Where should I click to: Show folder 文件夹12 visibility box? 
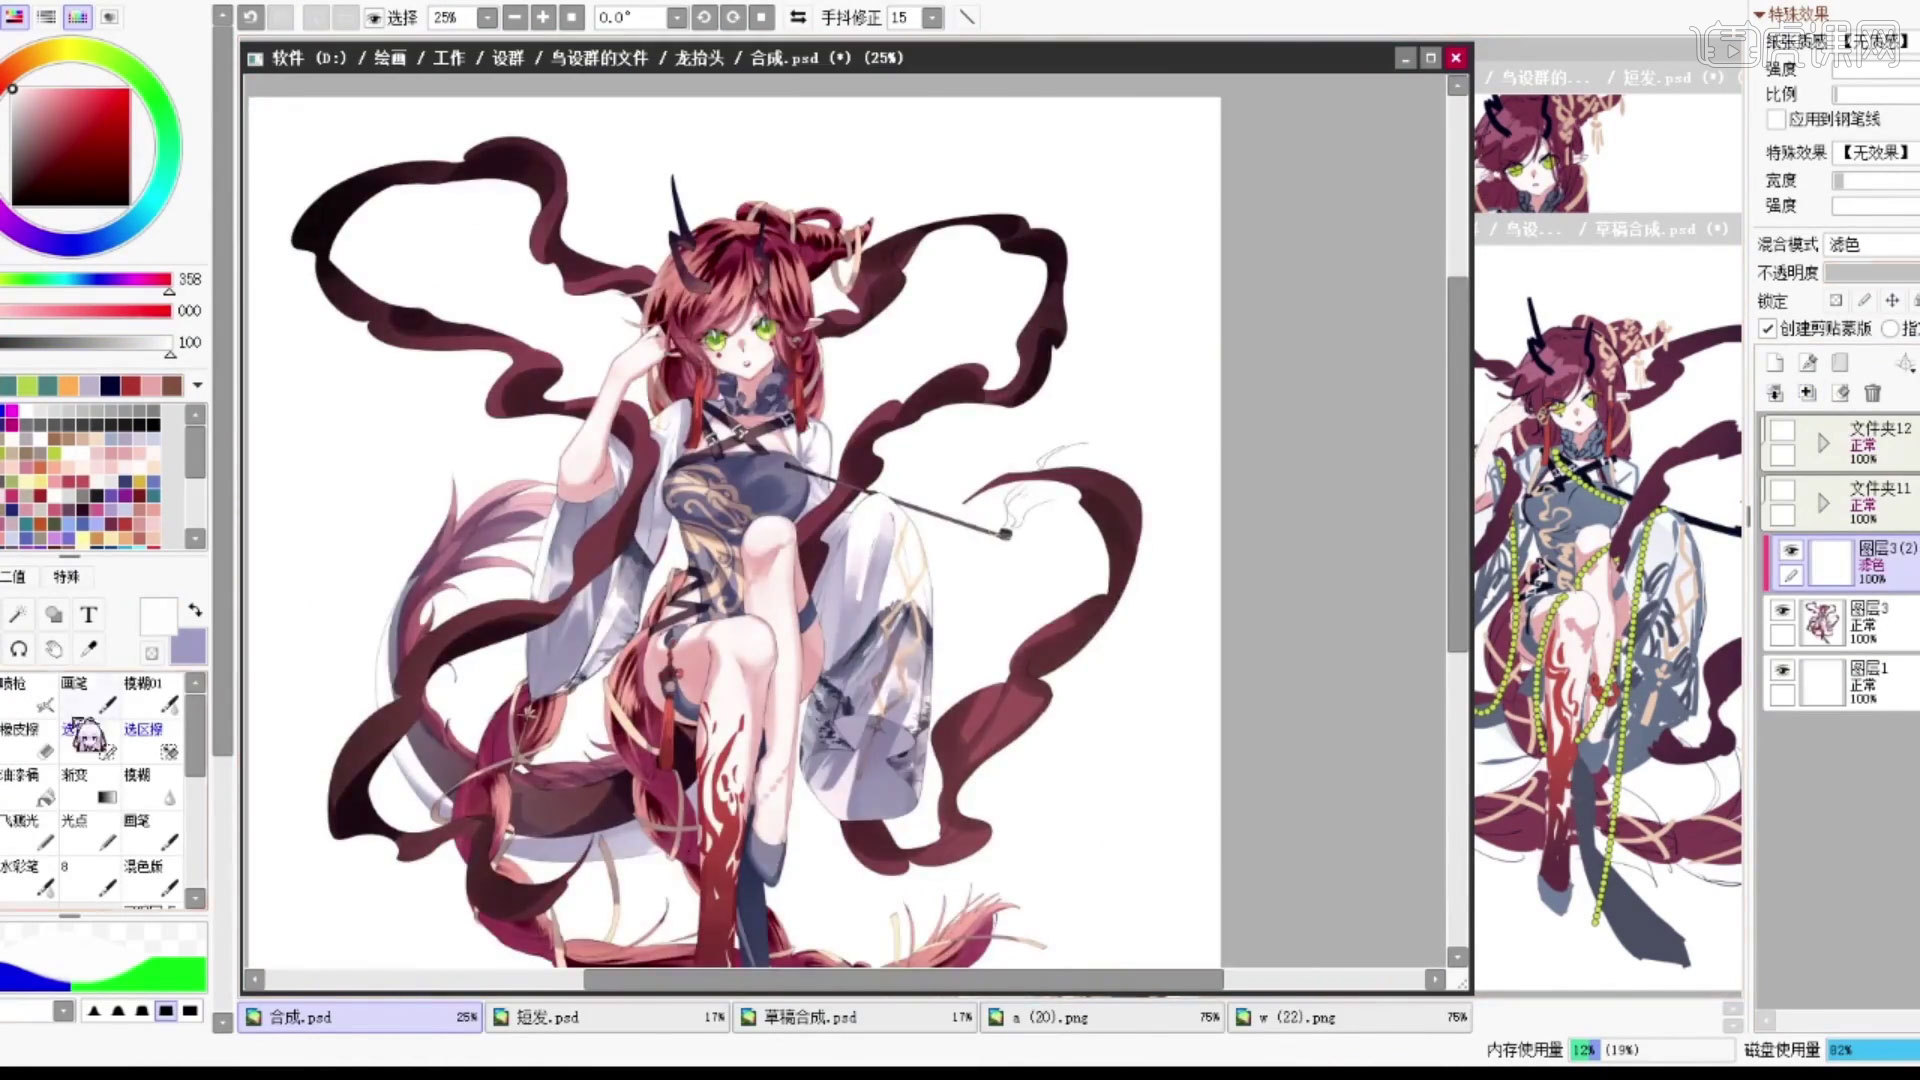[x=1782, y=430]
